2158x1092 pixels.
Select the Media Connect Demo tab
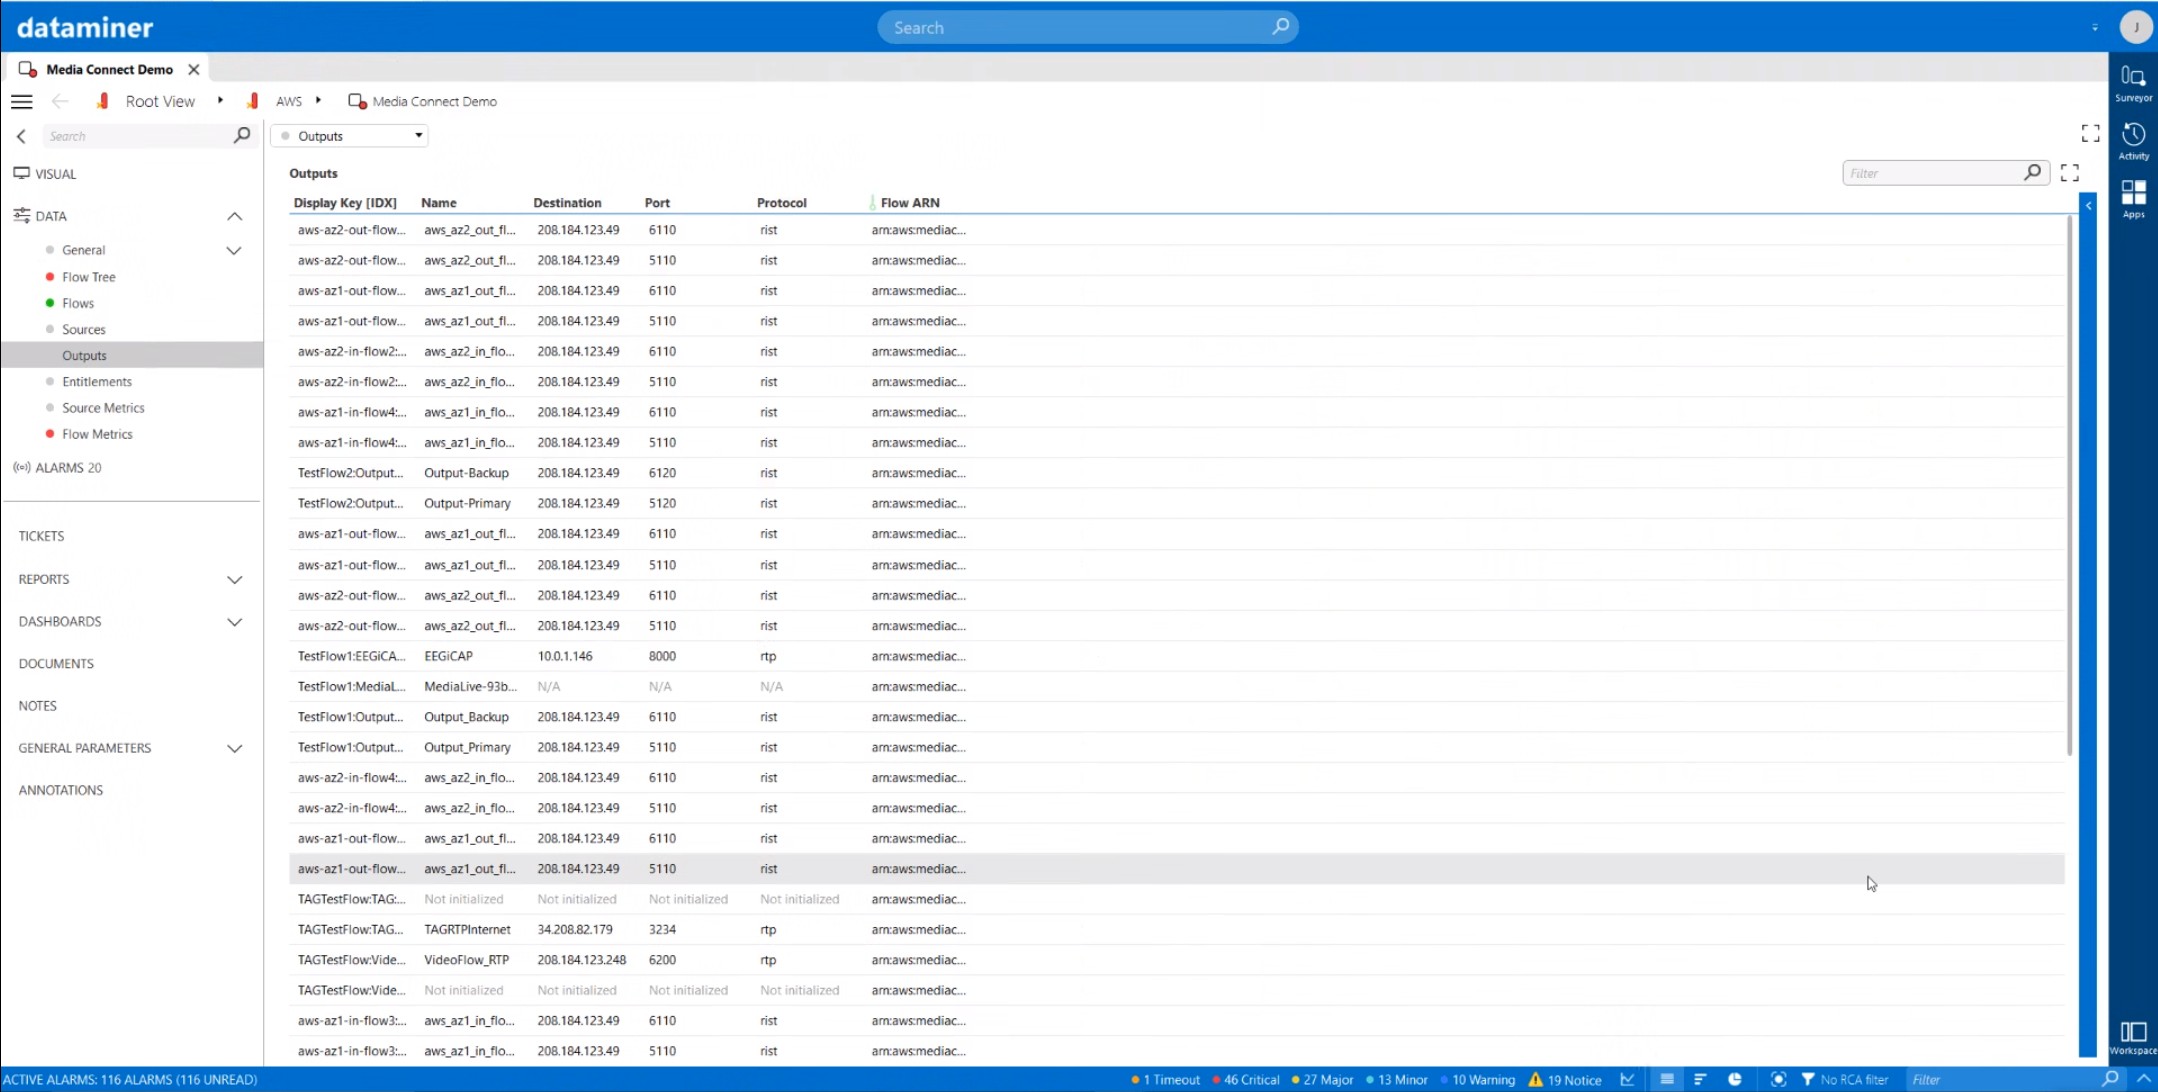(109, 69)
